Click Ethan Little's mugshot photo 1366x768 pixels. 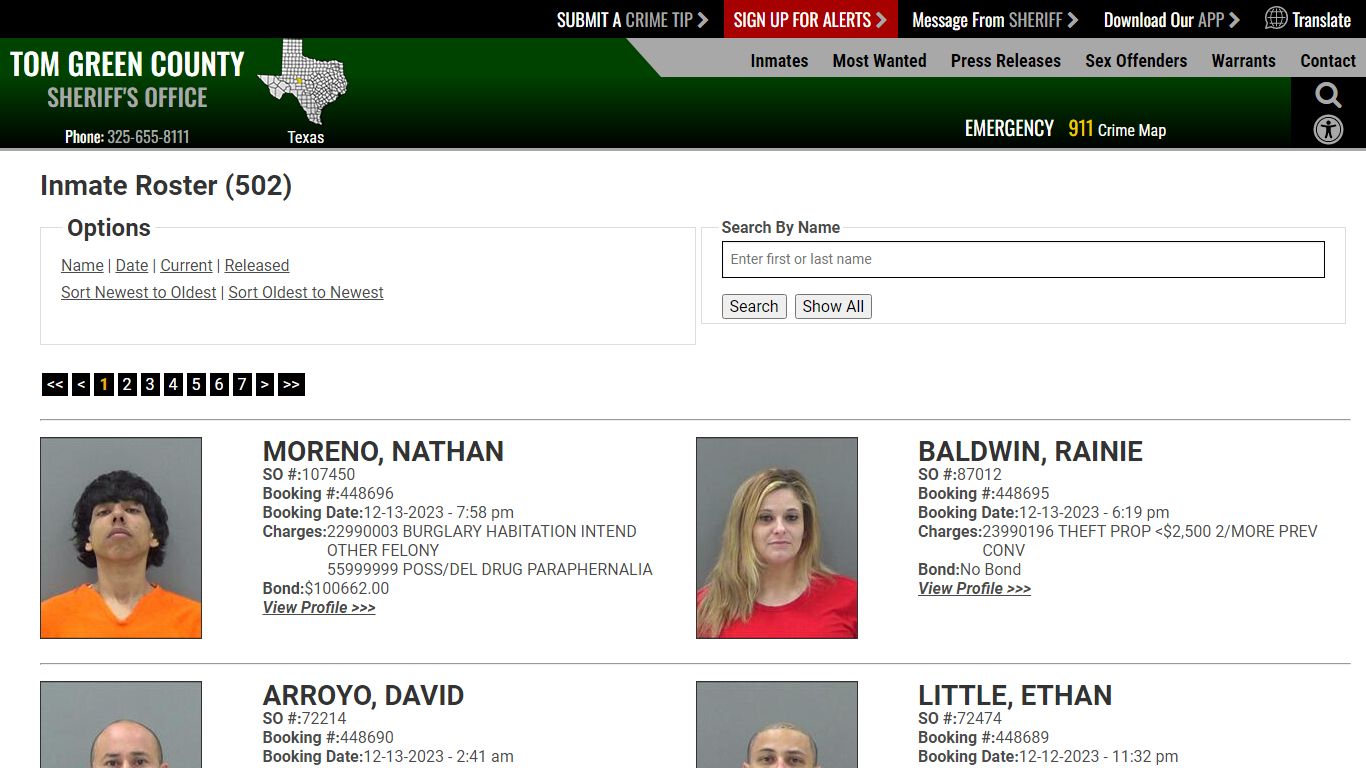[x=777, y=725]
